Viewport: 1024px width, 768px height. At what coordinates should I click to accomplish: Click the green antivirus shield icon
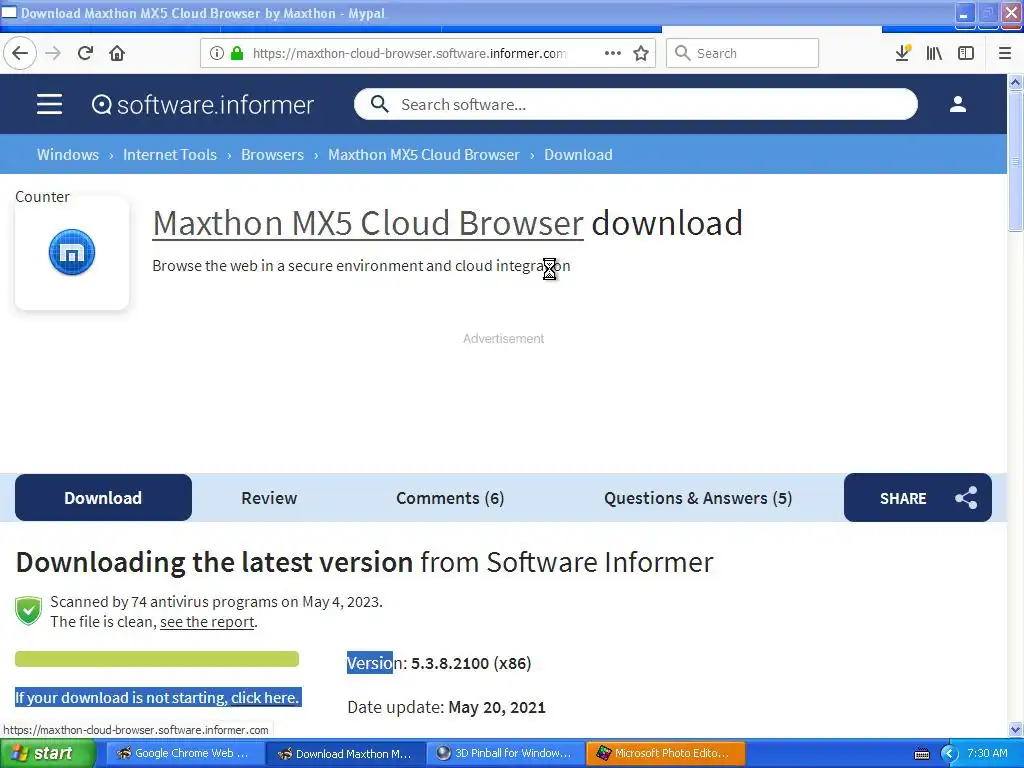click(28, 611)
